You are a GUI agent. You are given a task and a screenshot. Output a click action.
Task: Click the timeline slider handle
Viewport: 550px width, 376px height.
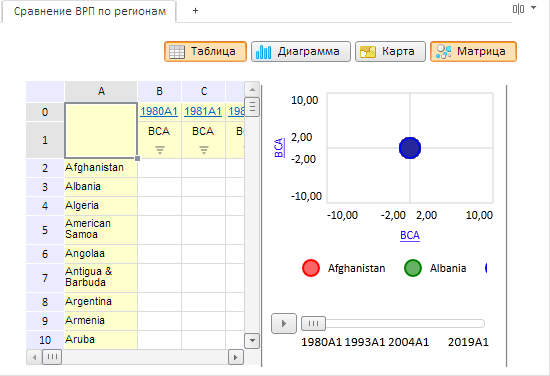coord(313,323)
